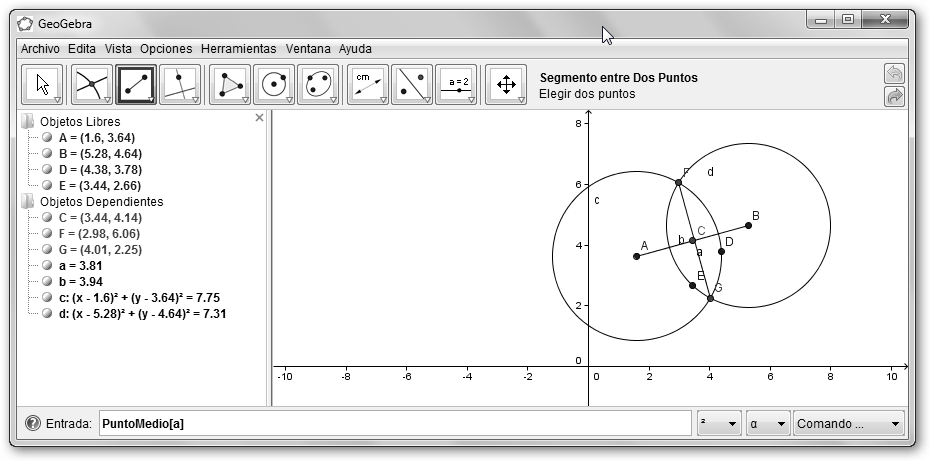Select the Polygon tool

click(x=230, y=84)
